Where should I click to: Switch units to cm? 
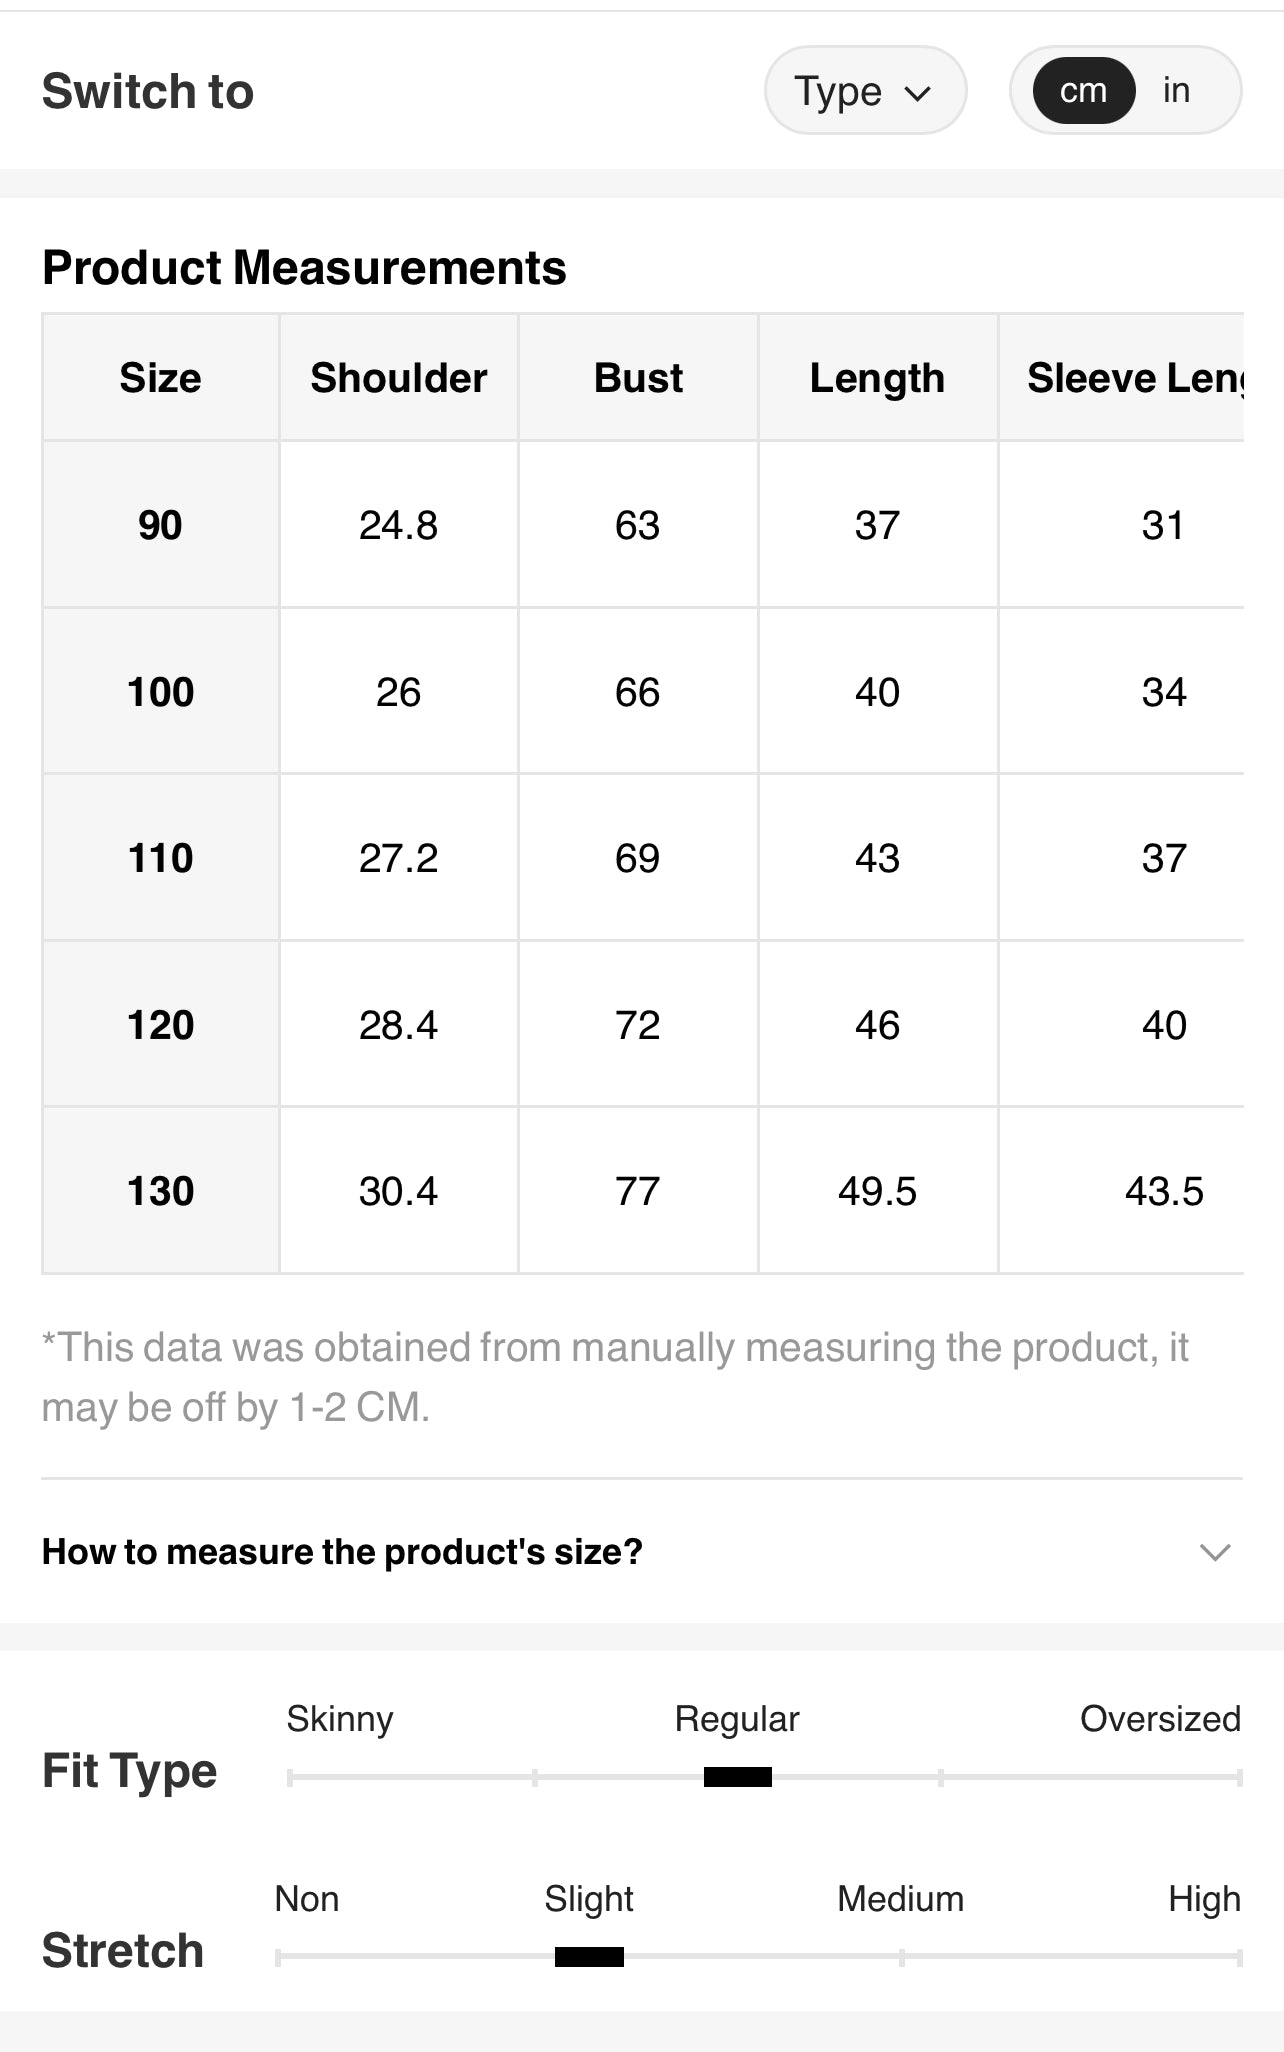coord(1083,91)
